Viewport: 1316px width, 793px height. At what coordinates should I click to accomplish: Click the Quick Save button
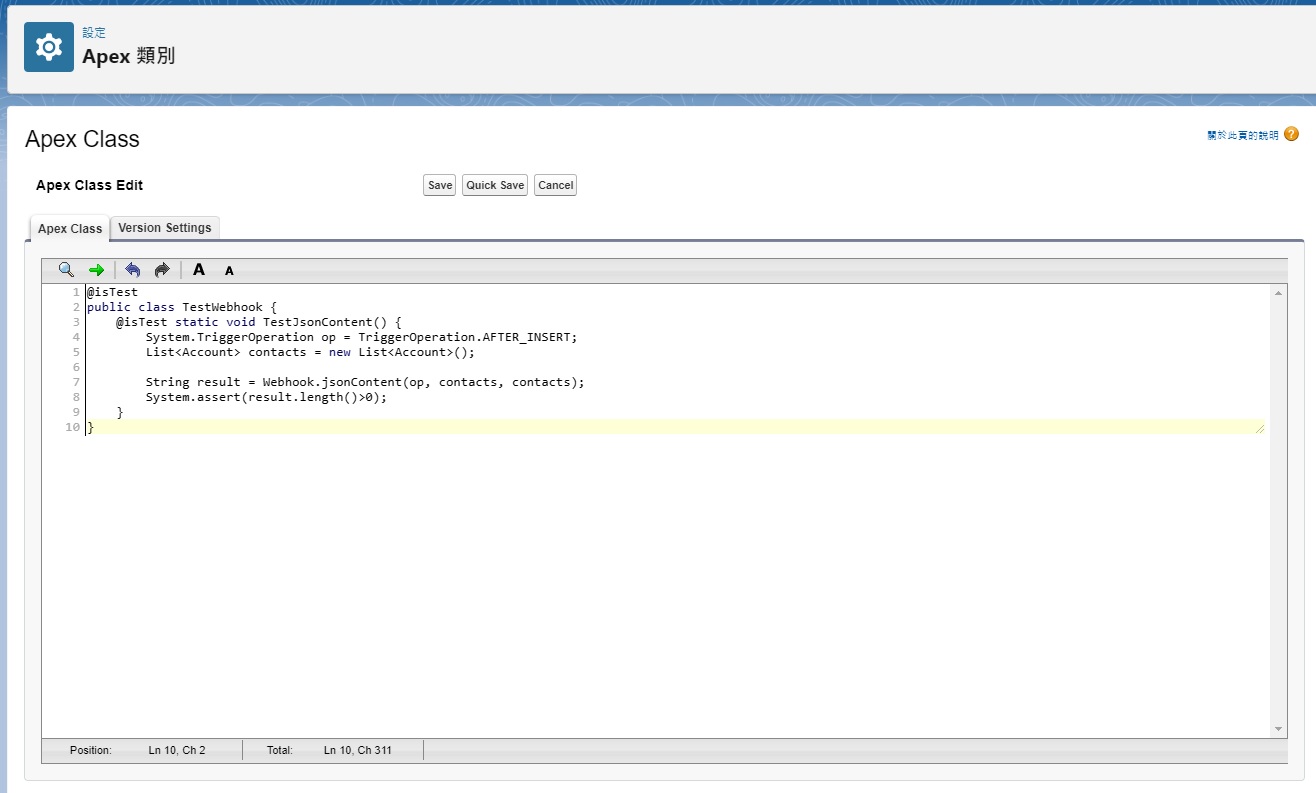[495, 185]
